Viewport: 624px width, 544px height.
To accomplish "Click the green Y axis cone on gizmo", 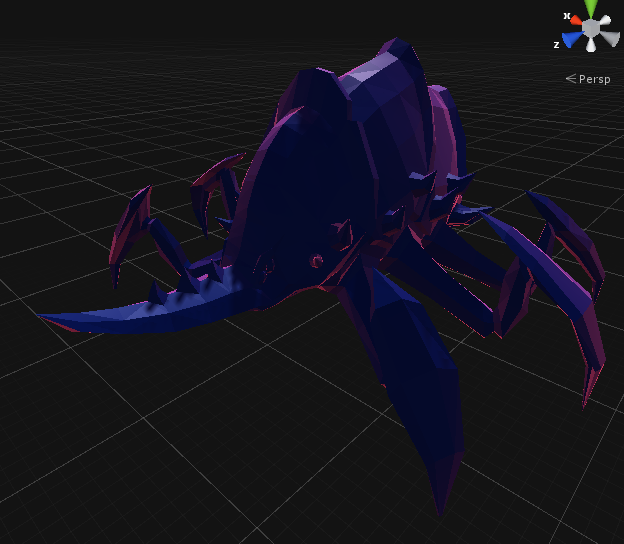I will pos(591,8).
